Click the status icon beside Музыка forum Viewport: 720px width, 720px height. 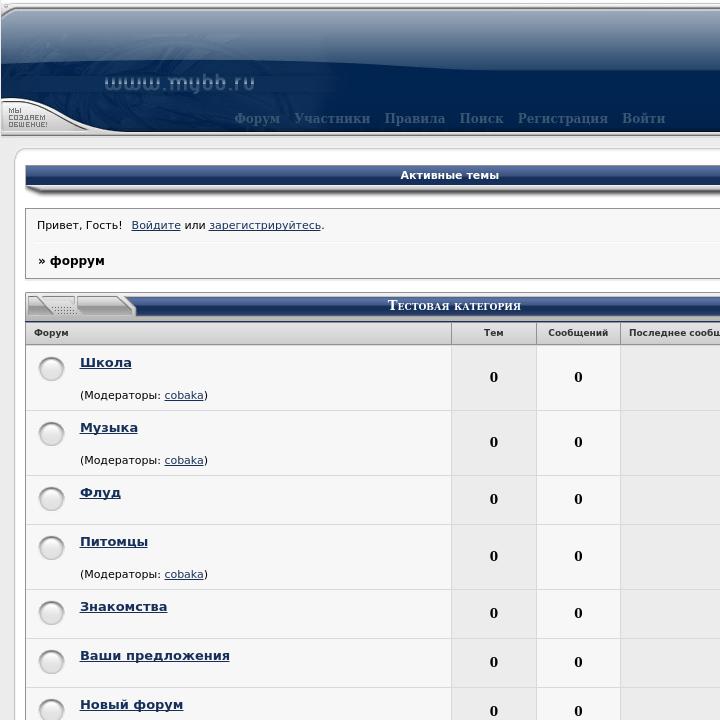(51, 434)
